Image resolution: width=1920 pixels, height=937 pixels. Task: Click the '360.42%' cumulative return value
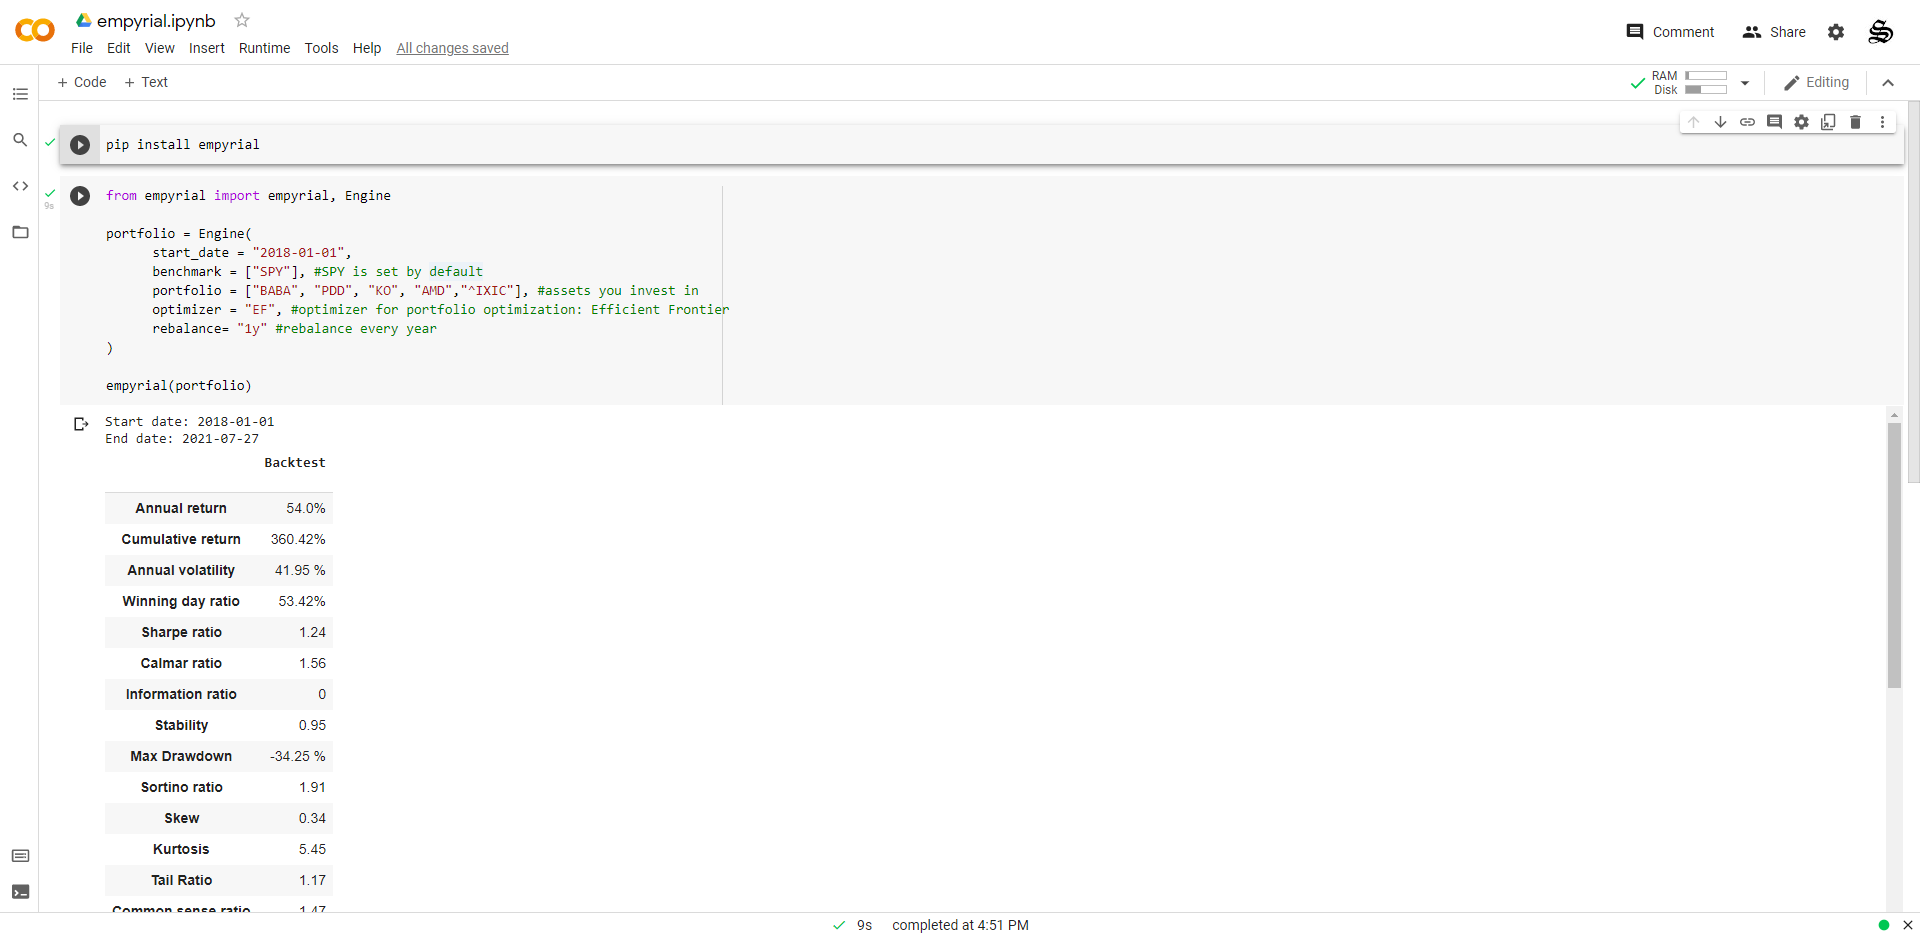click(298, 539)
